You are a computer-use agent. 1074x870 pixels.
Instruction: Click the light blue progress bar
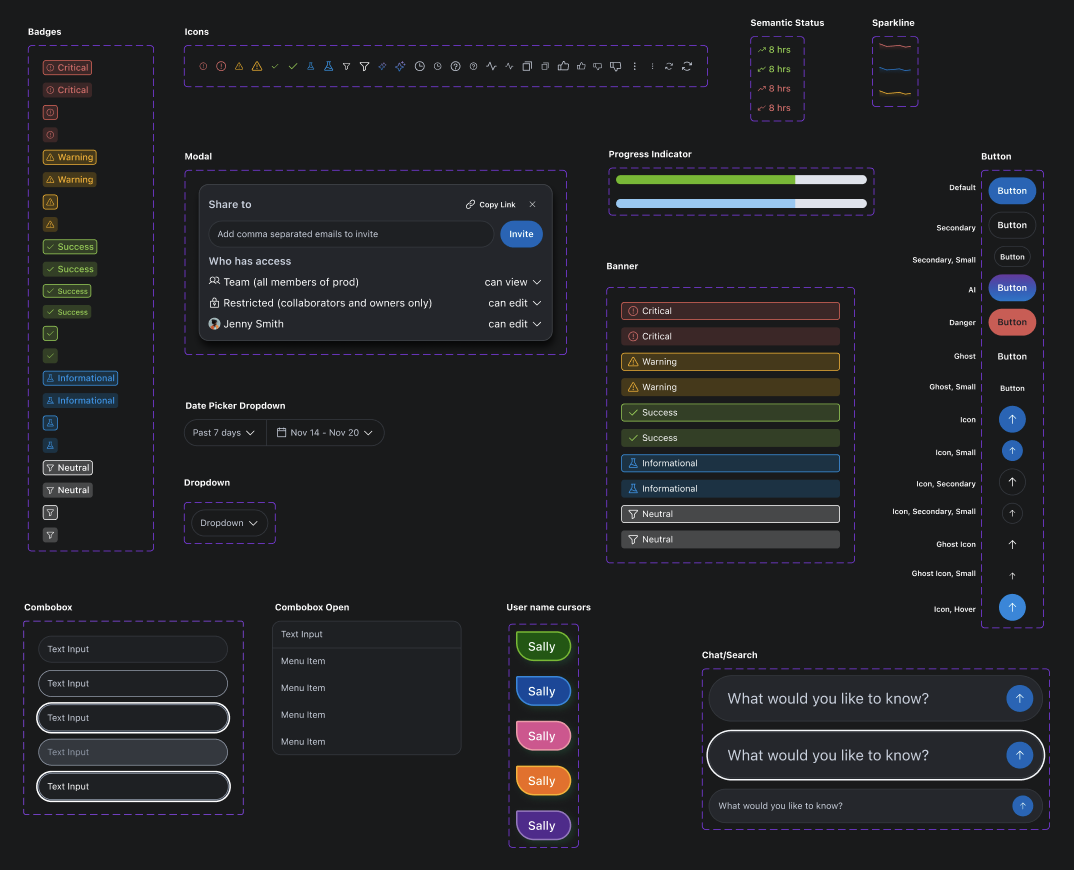(741, 203)
